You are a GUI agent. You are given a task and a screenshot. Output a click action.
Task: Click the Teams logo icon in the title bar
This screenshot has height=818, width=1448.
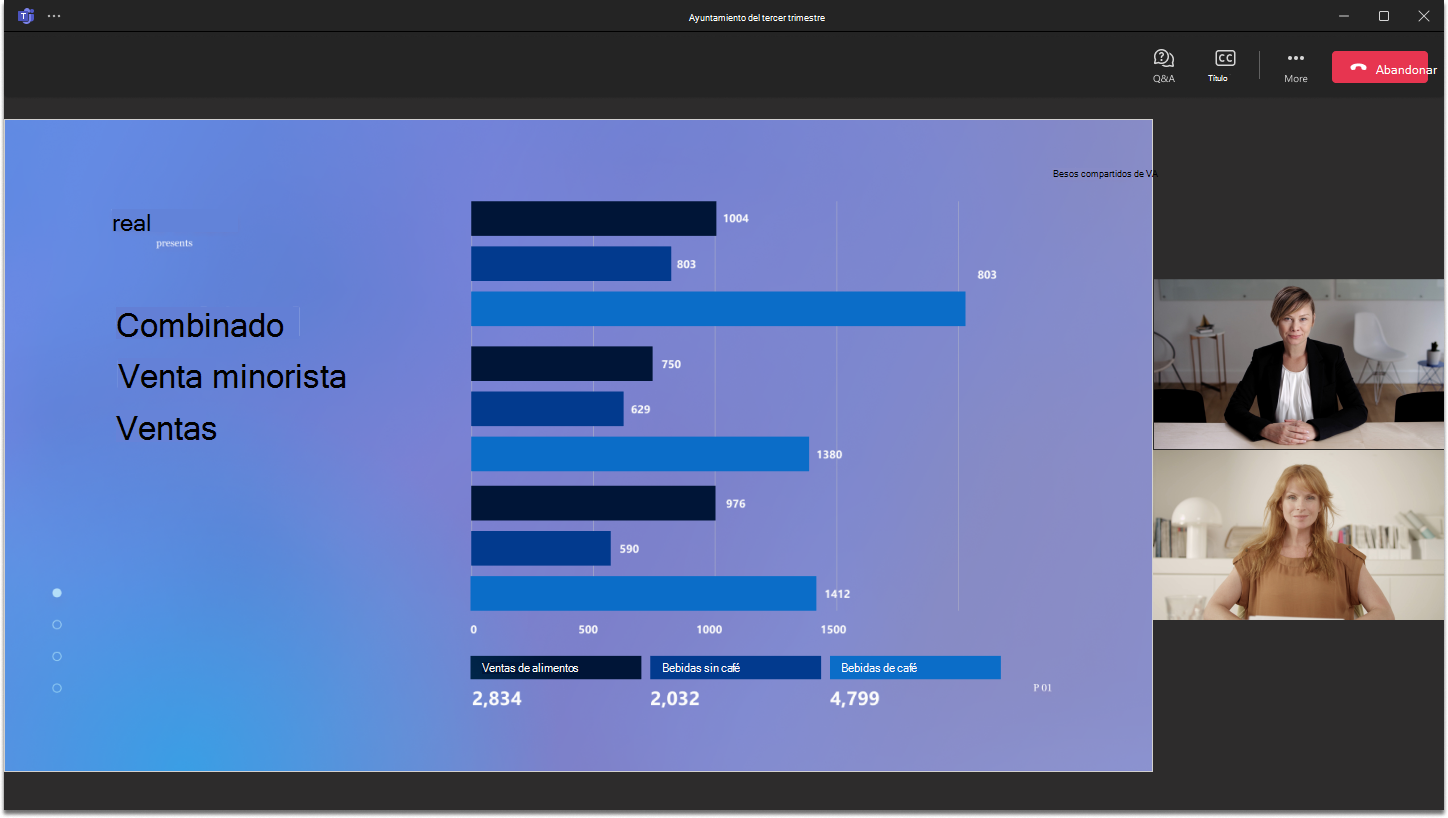tap(26, 17)
